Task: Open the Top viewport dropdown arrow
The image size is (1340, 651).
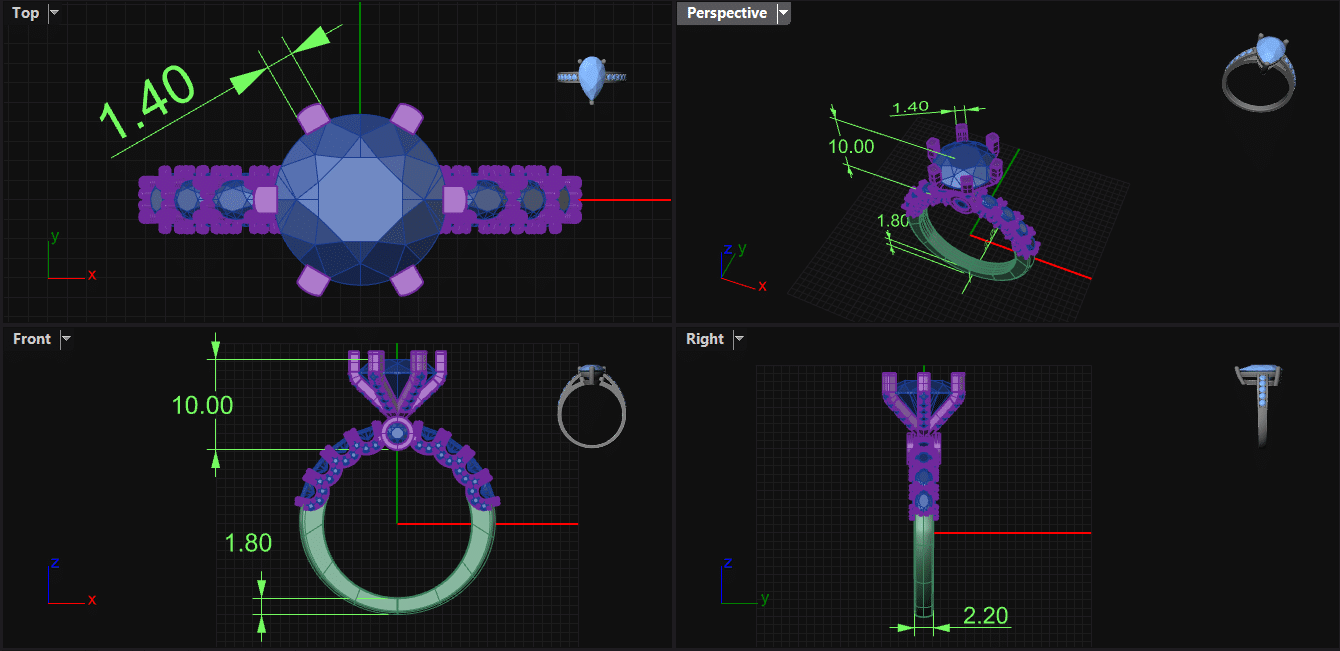Action: click(x=54, y=13)
